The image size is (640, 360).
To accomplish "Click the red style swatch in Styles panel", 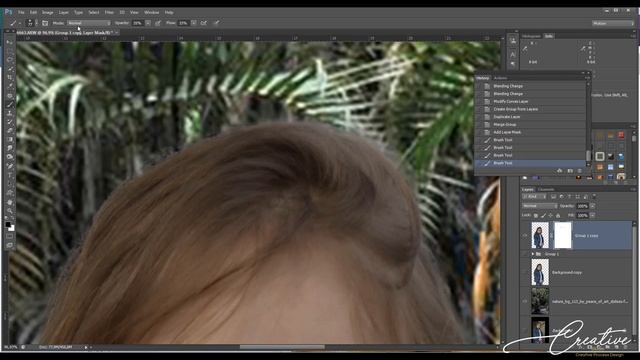I will tap(621, 135).
